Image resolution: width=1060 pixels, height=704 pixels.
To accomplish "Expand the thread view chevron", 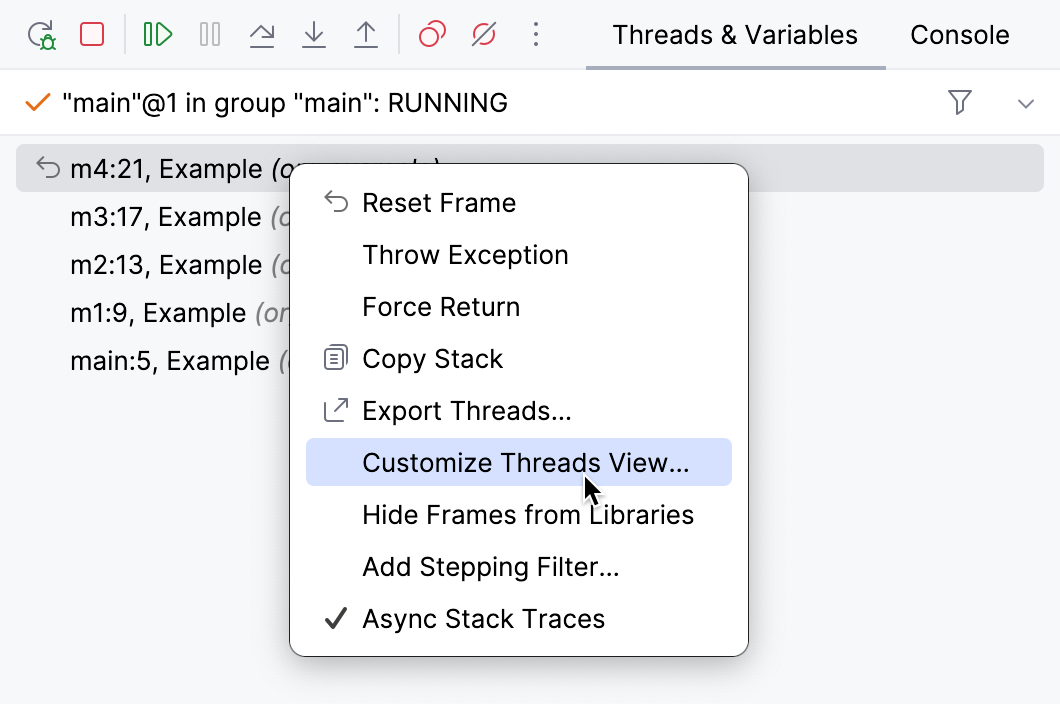I will pos(1026,102).
